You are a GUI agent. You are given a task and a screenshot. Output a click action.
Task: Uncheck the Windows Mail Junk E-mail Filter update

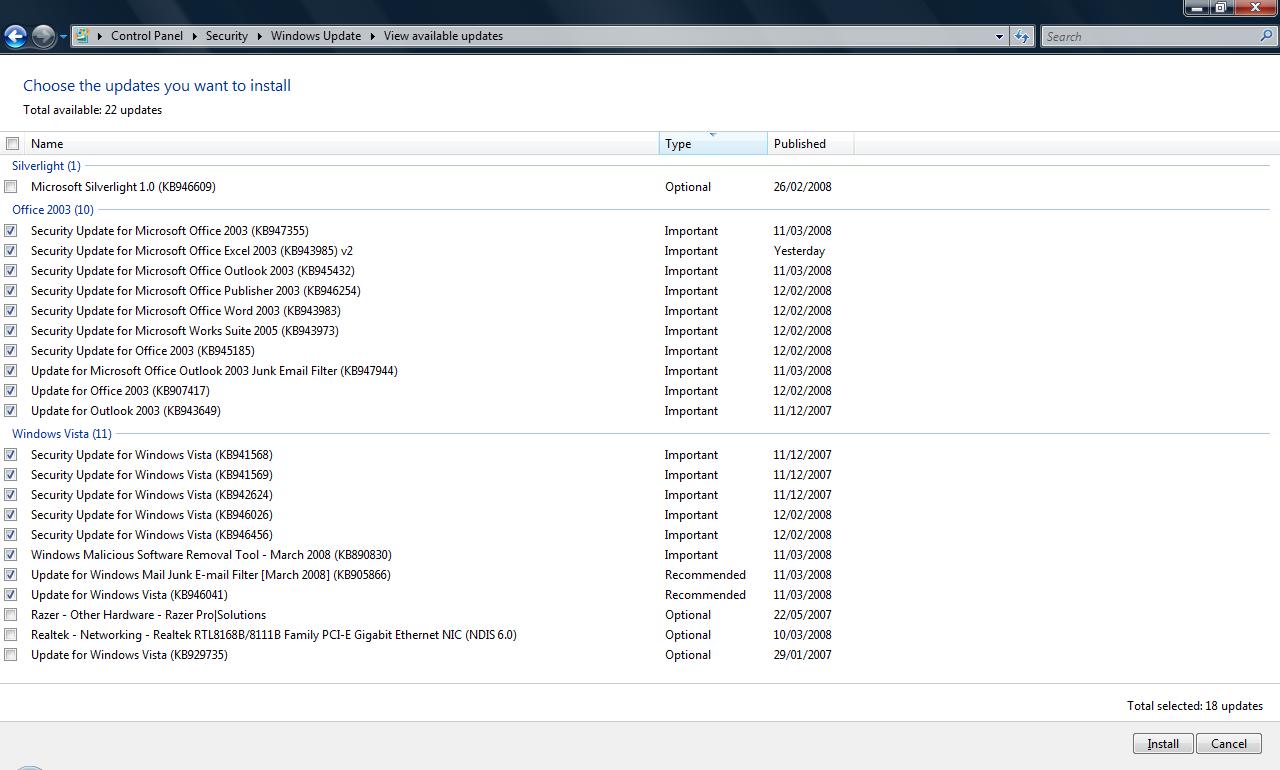(x=11, y=575)
